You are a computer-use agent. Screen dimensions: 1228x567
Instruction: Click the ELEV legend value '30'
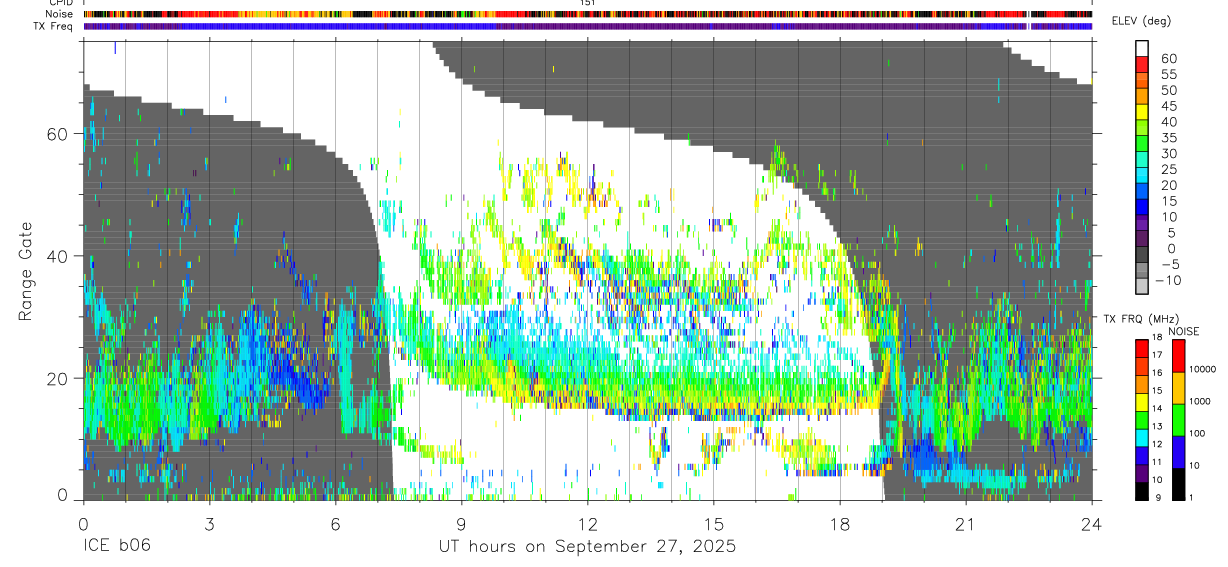click(x=1169, y=154)
